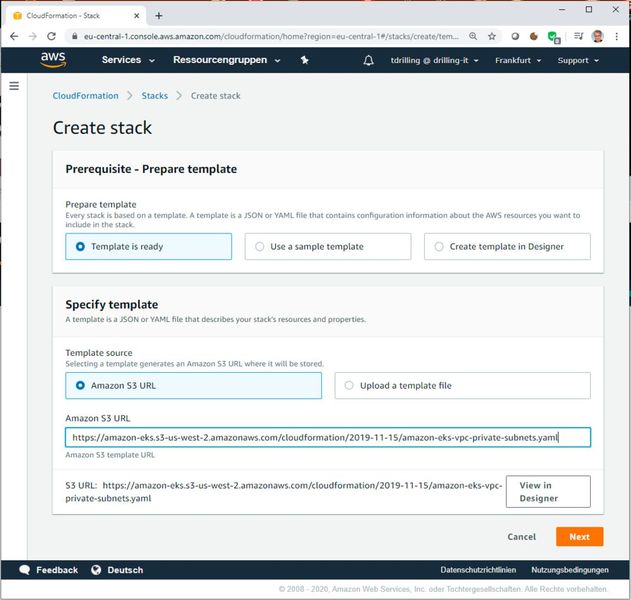Reload the page with refresh icon

[52, 36]
